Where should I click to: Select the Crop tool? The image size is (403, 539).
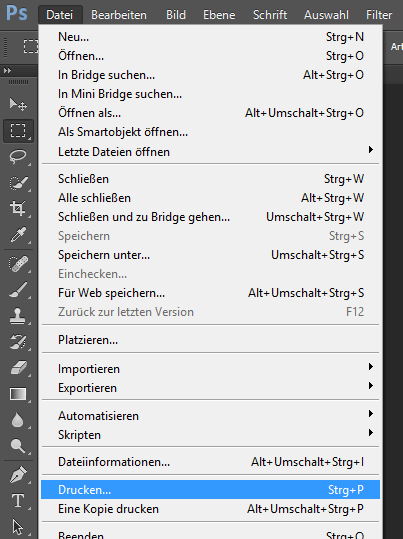coord(18,209)
